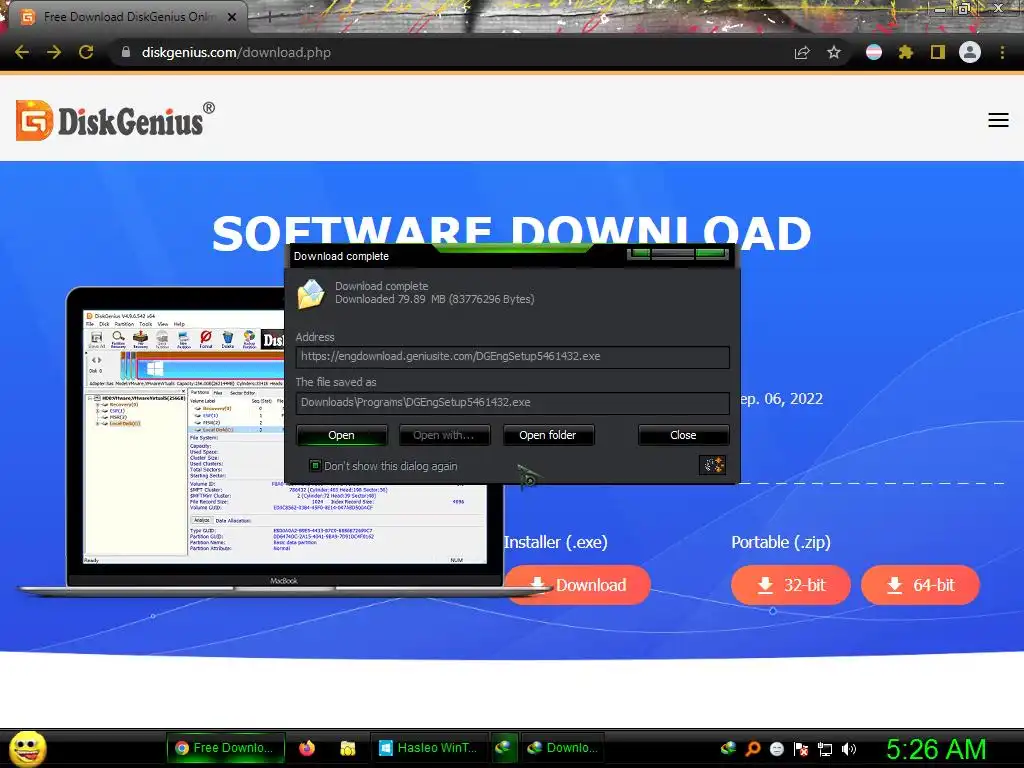Click the site lock icon in address bar
This screenshot has height=768, width=1024.
[x=126, y=52]
